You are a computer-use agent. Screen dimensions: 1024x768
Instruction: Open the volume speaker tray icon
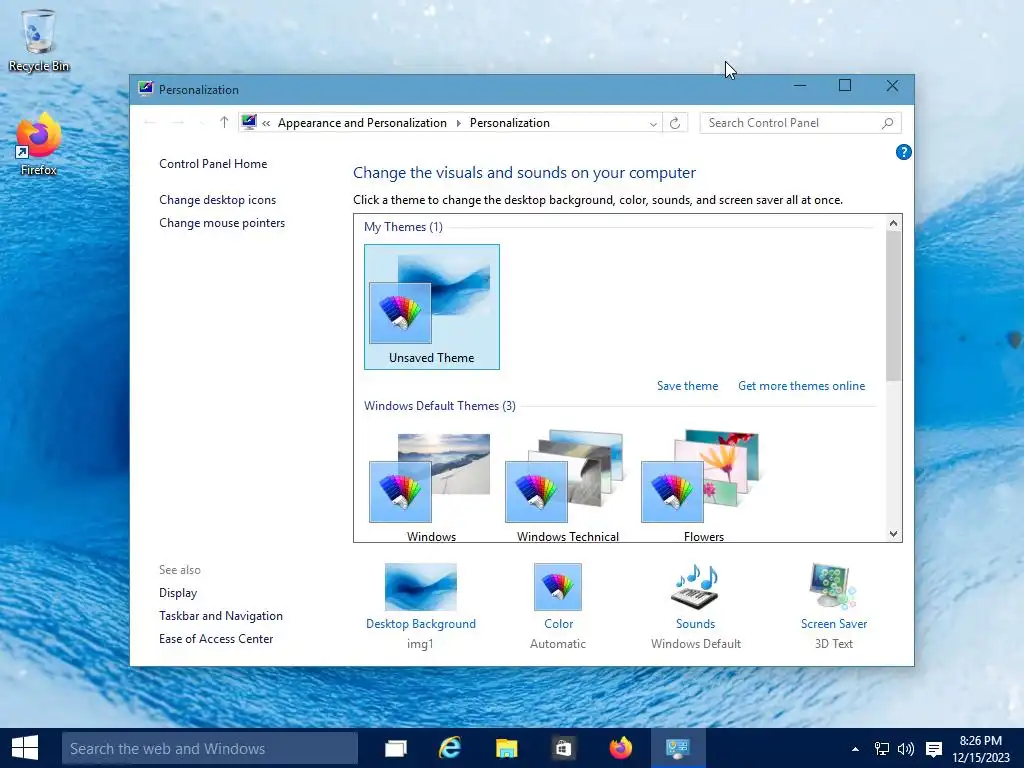pos(906,749)
